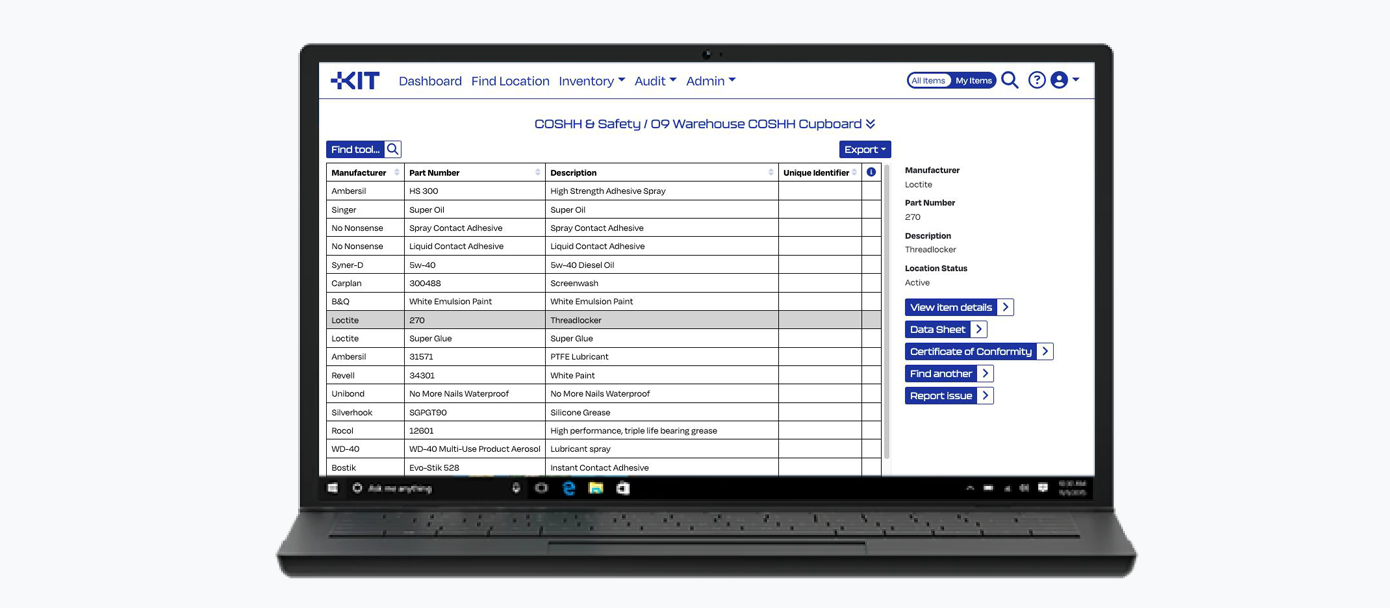Click the Find tool magnifier icon

393,149
